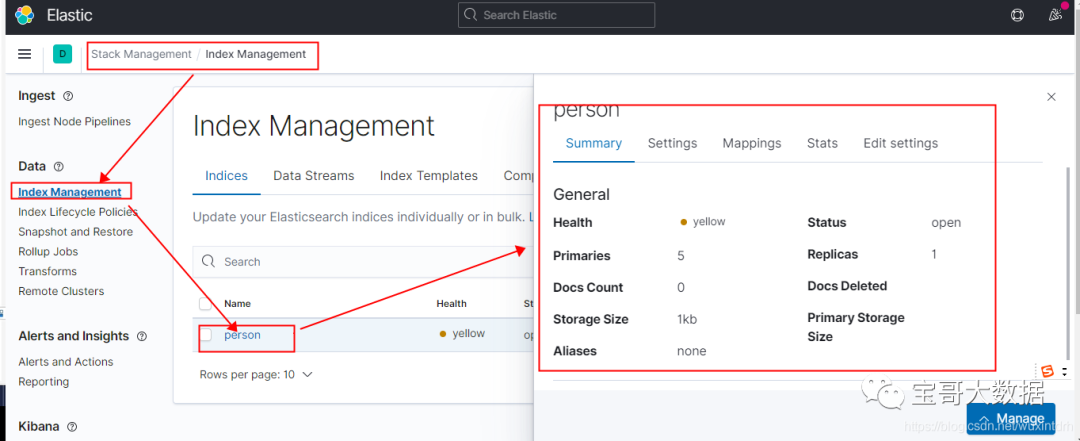Image resolution: width=1080 pixels, height=441 pixels.
Task: Click the green D space avatar
Action: [63, 54]
